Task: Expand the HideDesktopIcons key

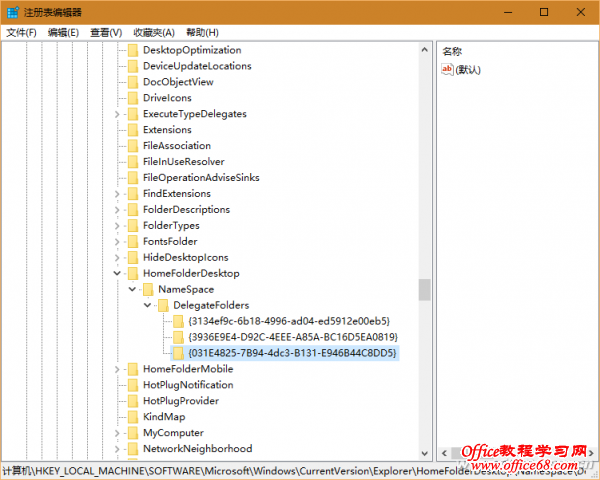Action: click(117, 258)
